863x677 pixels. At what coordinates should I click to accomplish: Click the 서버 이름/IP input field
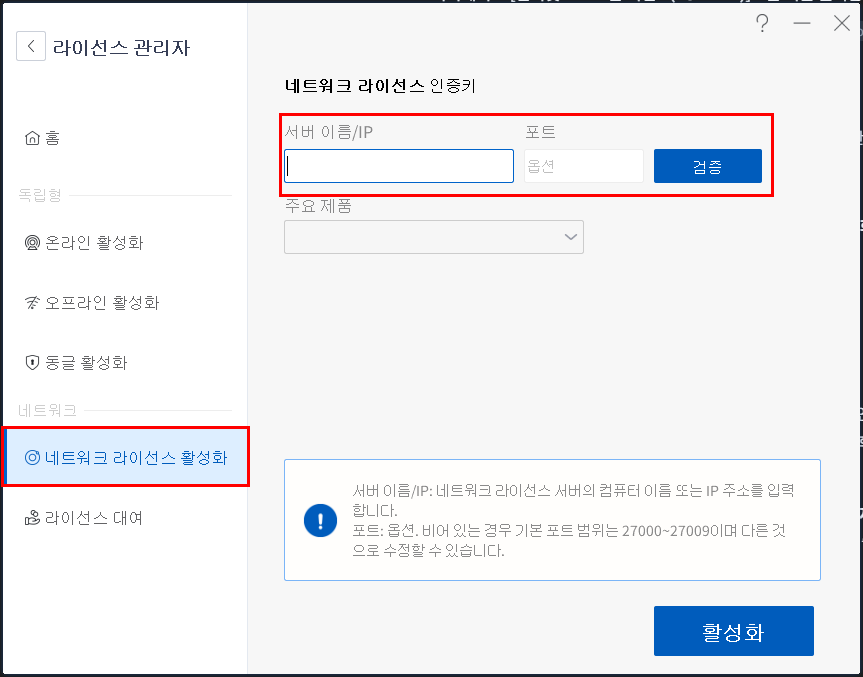(398, 166)
